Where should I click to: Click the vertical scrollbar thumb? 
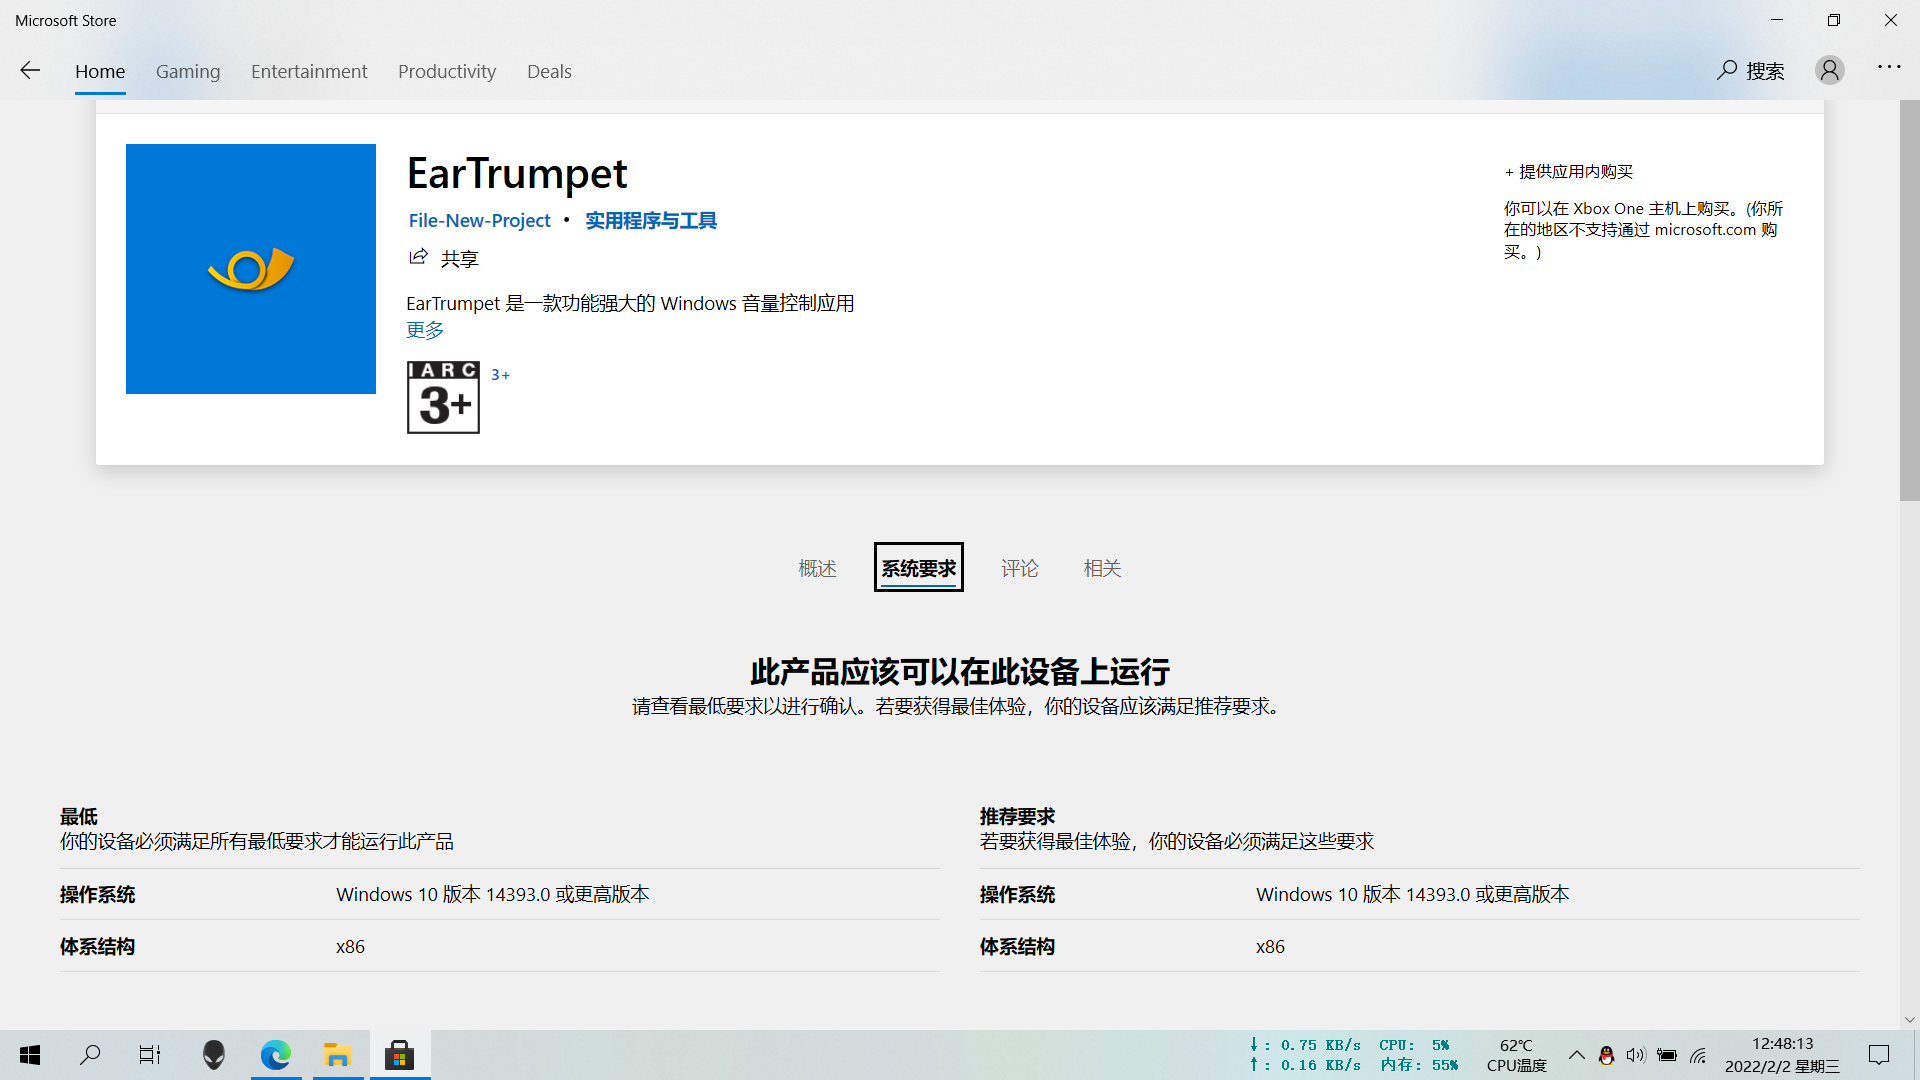tap(1909, 300)
